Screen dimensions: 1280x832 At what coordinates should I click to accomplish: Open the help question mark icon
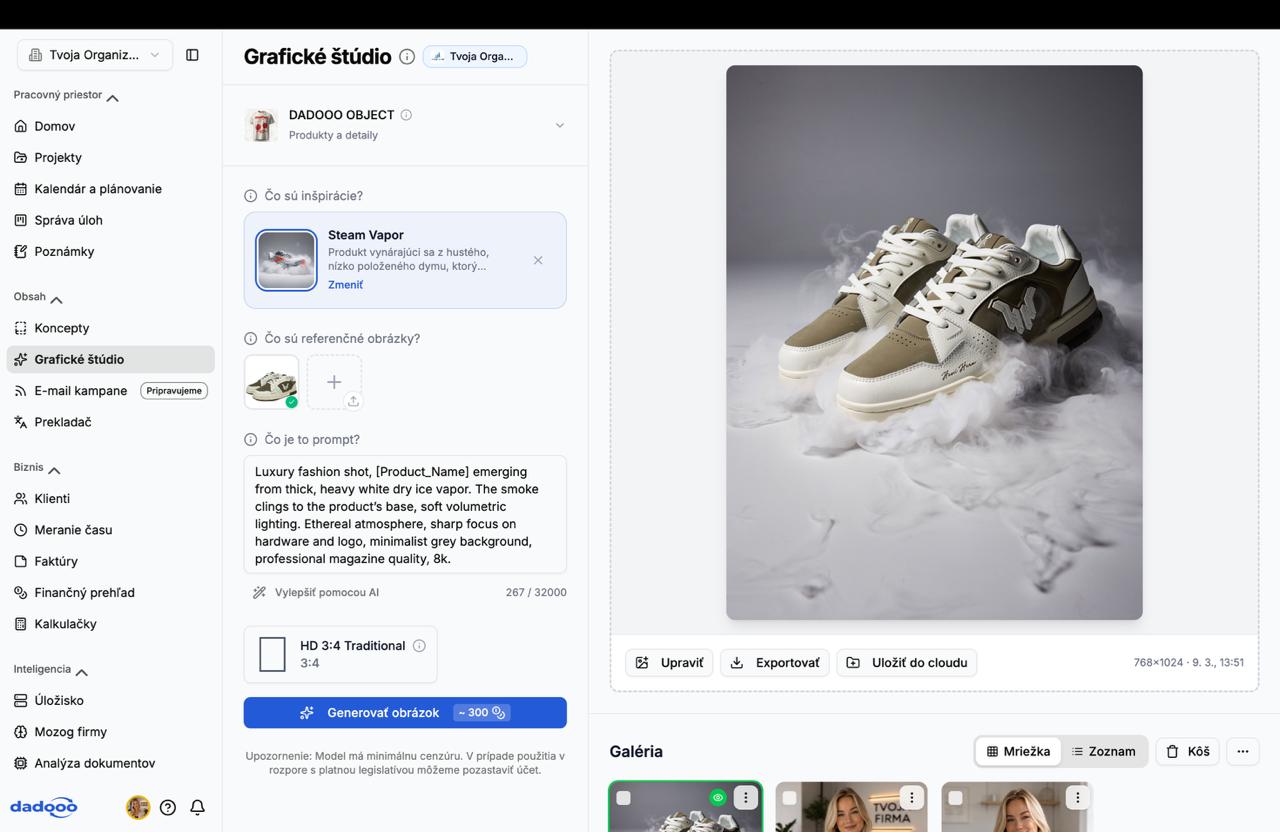click(x=168, y=807)
